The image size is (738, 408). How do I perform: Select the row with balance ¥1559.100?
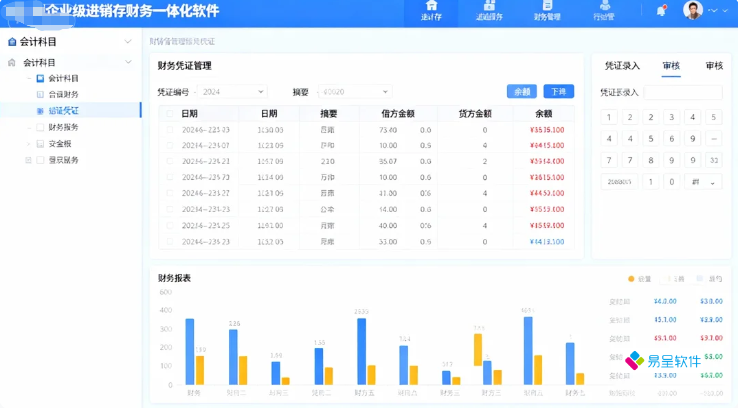click(x=169, y=226)
